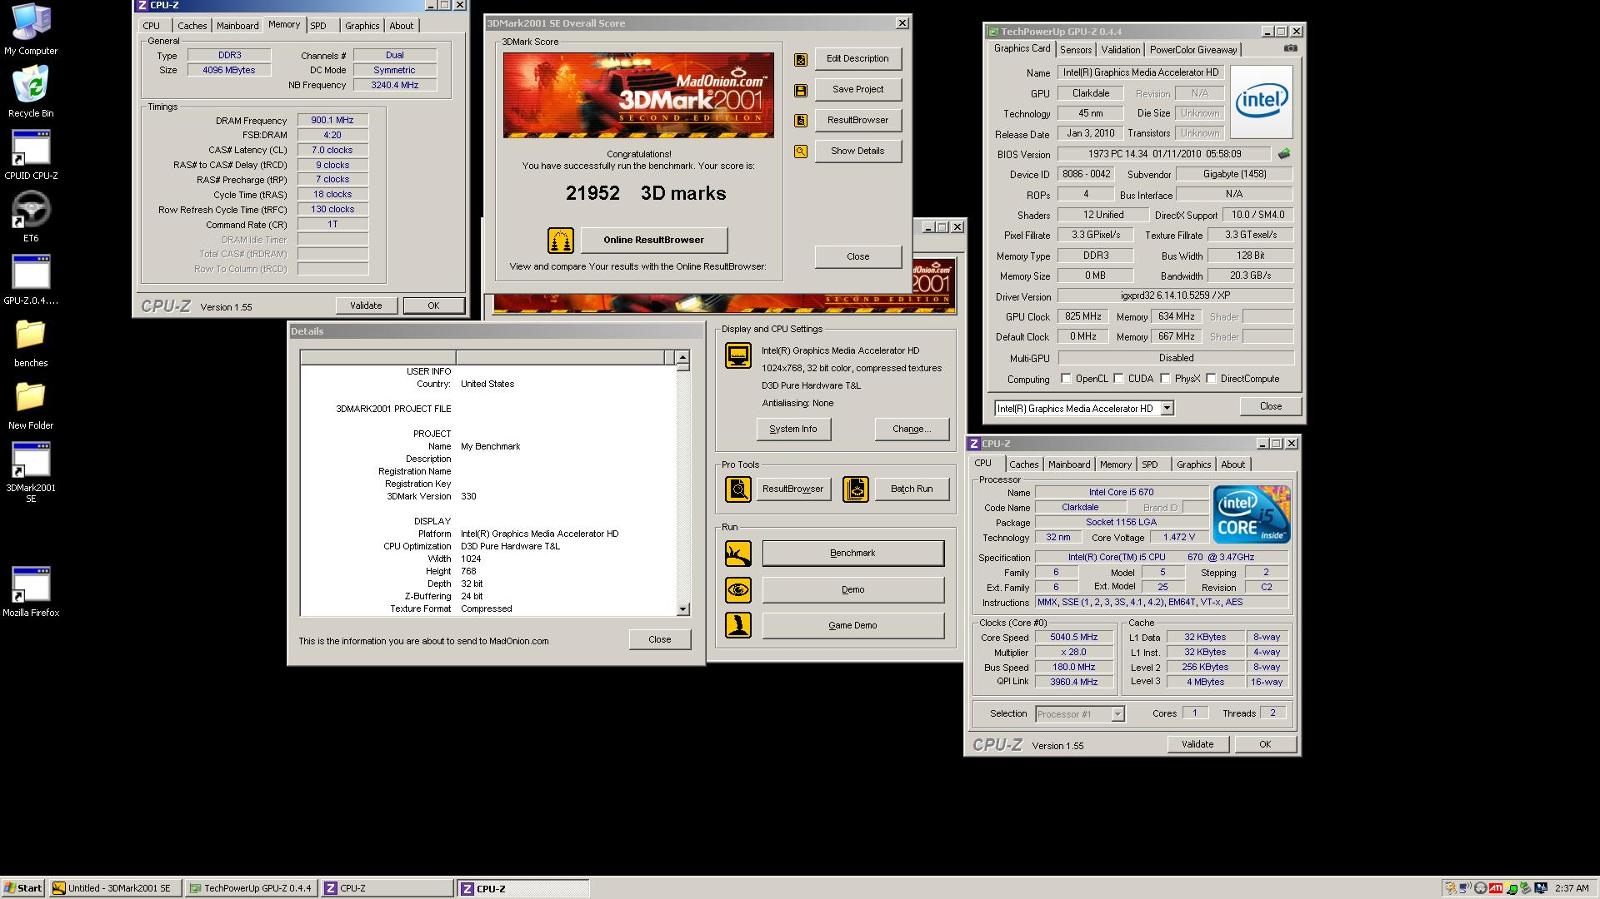Enable the OpenCL checkbox in GPU-Z
Viewport: 1600px width, 899px height.
[1066, 379]
